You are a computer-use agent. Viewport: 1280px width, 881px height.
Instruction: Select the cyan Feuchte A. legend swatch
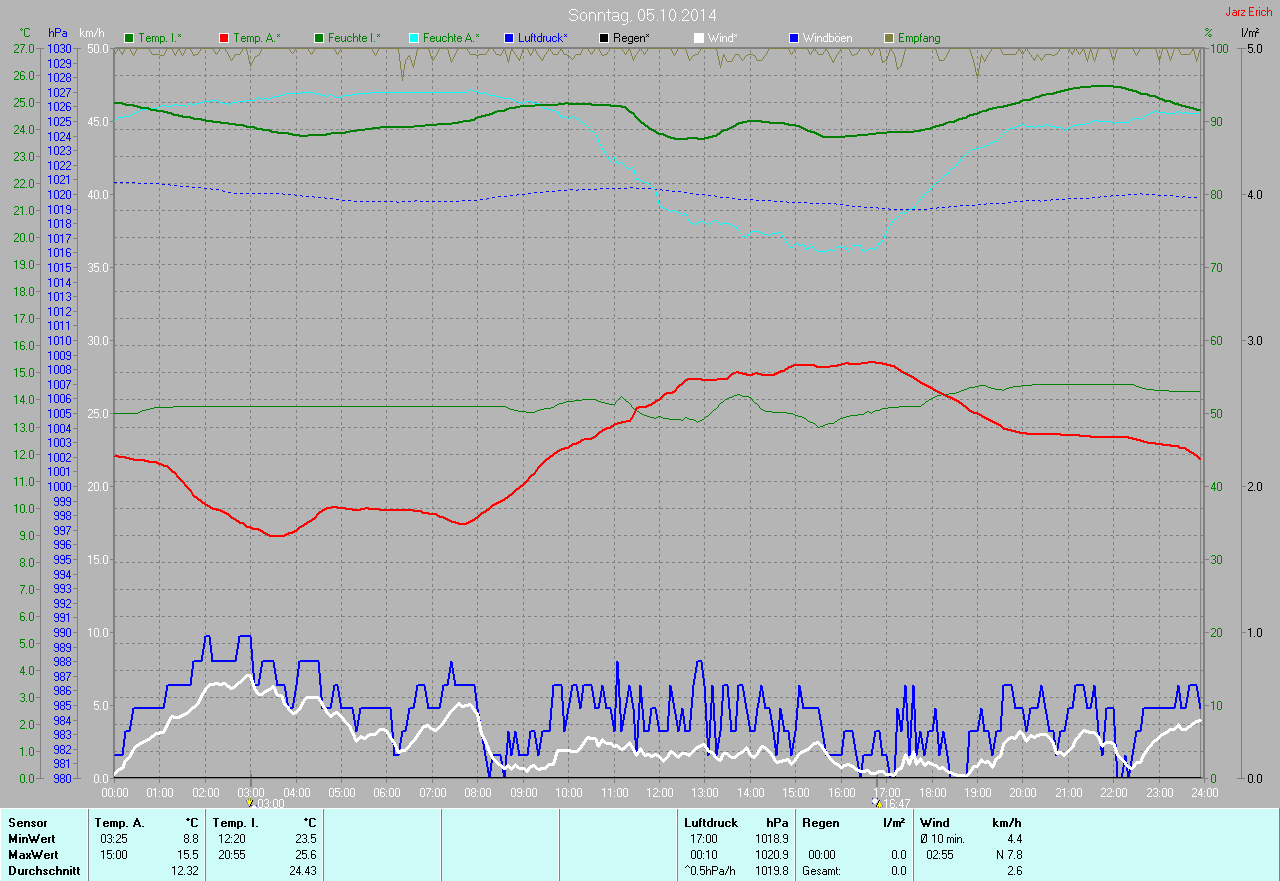413,38
